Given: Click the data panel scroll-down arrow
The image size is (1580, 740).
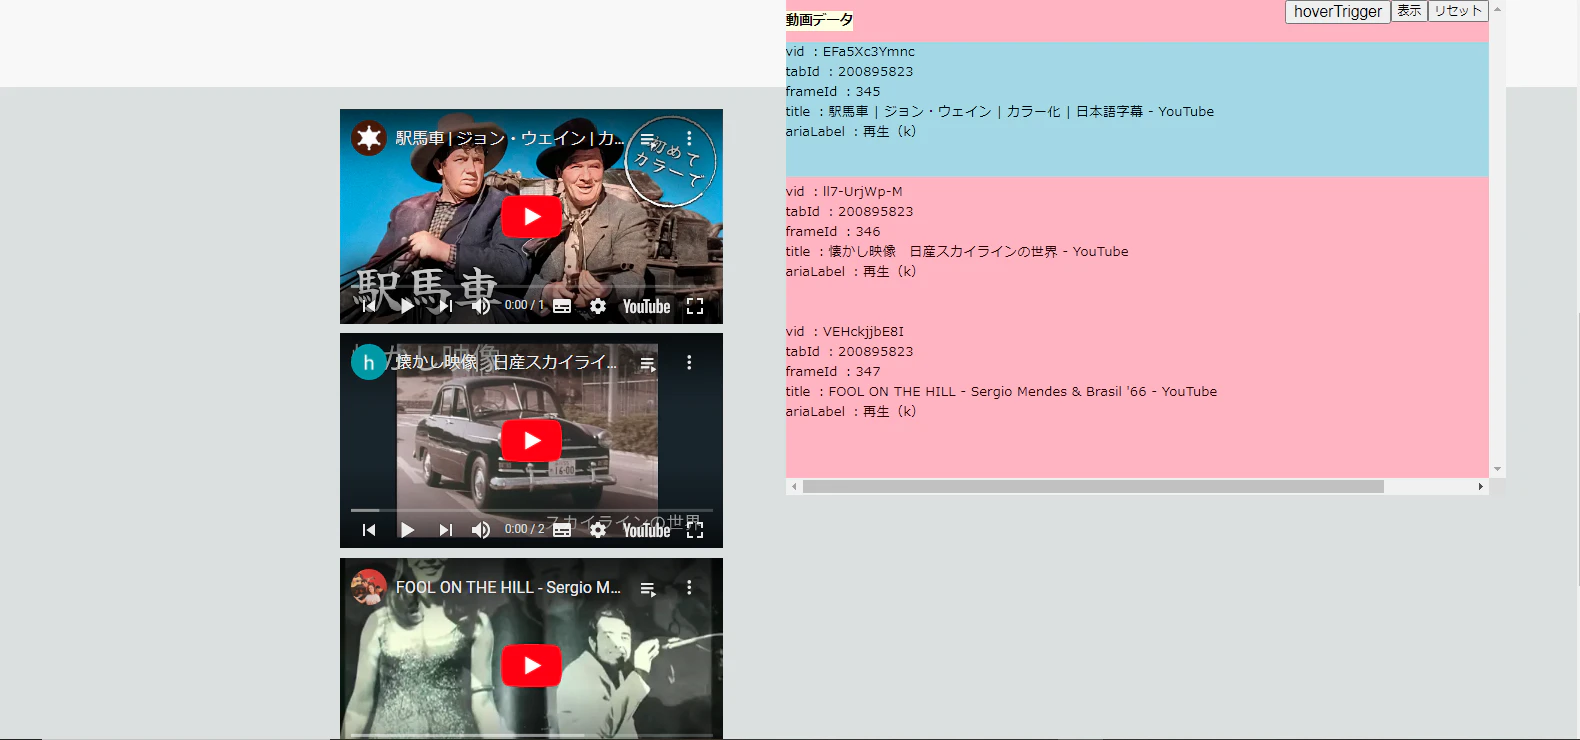Looking at the screenshot, I should tap(1497, 469).
